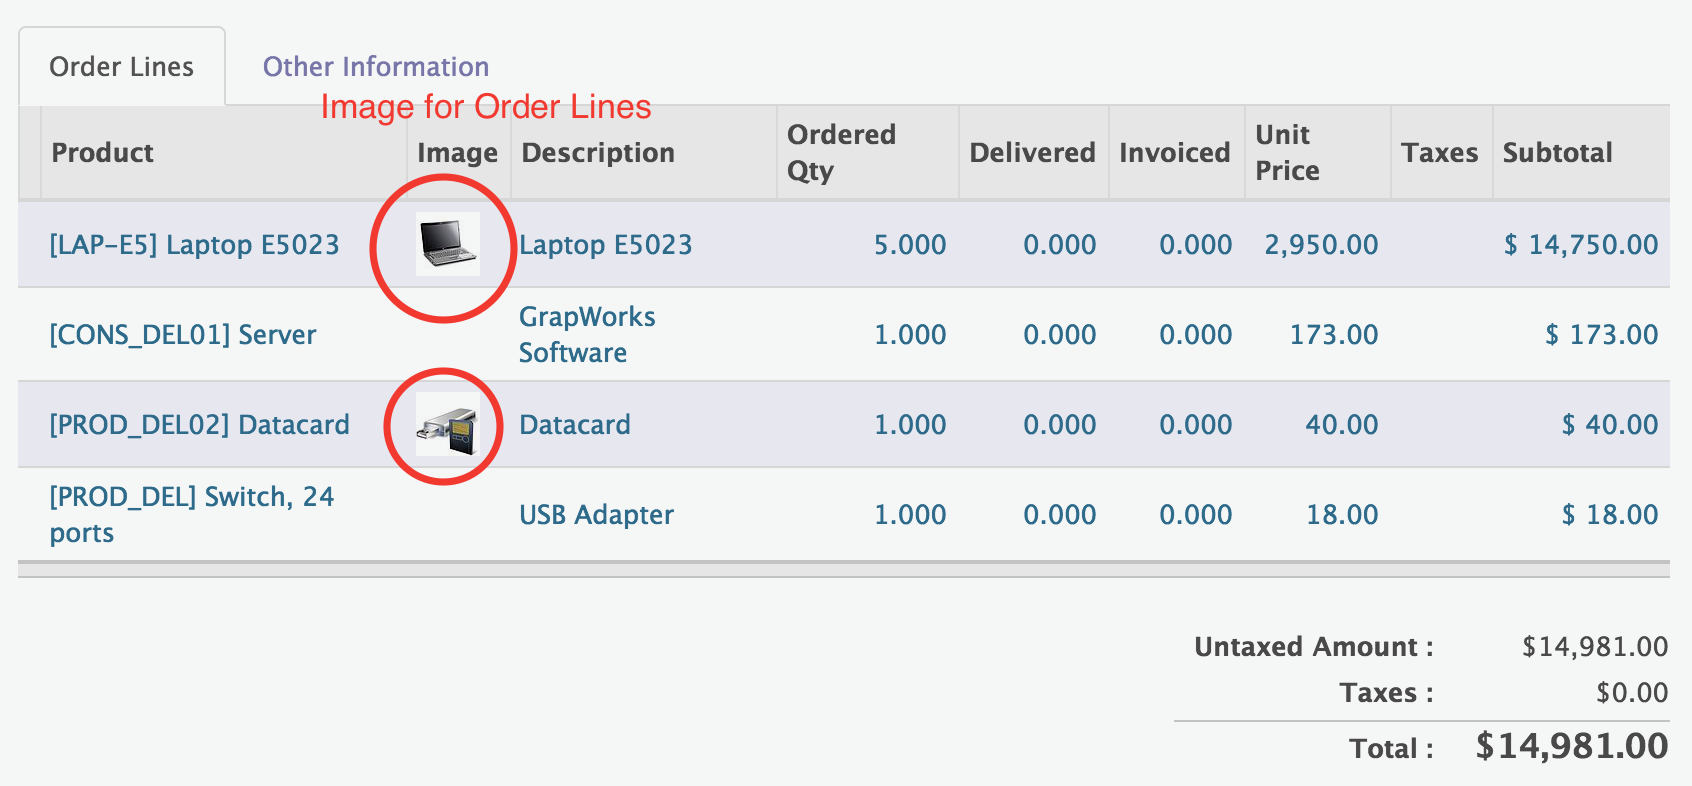Select the [PROD_DEL] Switch, 24 ports product
The image size is (1692, 786).
[x=190, y=514]
